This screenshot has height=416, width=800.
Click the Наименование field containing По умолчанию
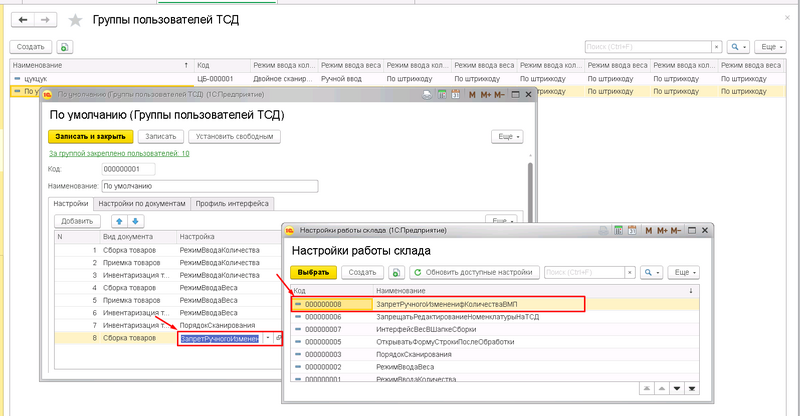(210, 186)
